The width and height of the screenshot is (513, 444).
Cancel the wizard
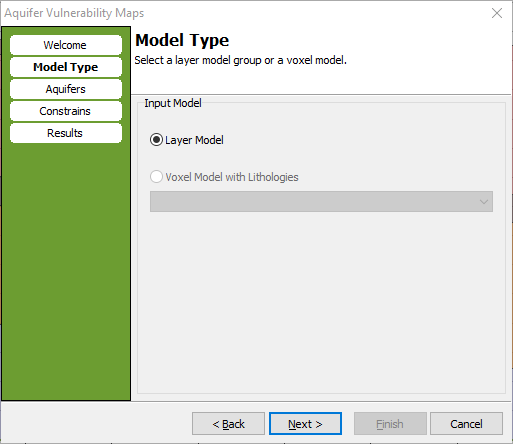point(466,424)
